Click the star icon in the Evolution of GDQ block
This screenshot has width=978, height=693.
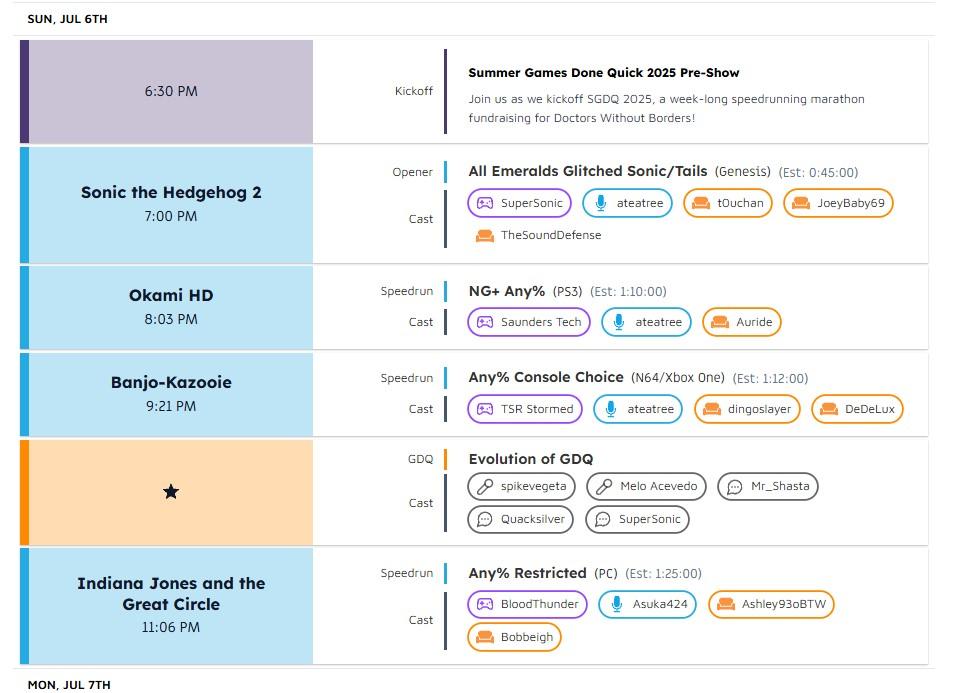[x=171, y=492]
